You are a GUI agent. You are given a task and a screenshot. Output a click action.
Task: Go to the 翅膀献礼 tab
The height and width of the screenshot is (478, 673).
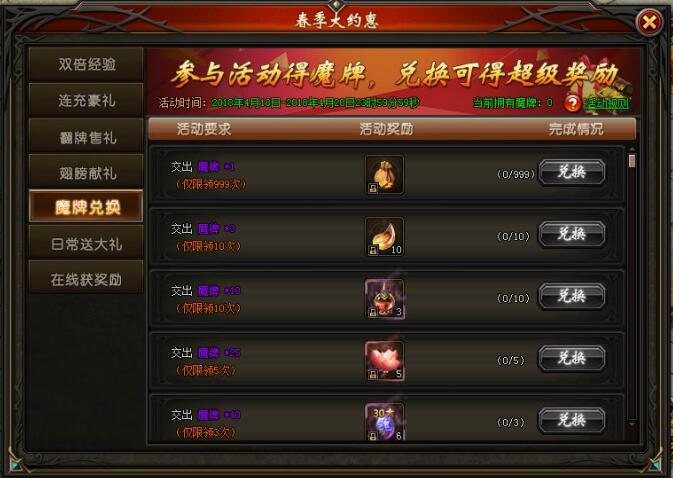pyautogui.click(x=86, y=172)
